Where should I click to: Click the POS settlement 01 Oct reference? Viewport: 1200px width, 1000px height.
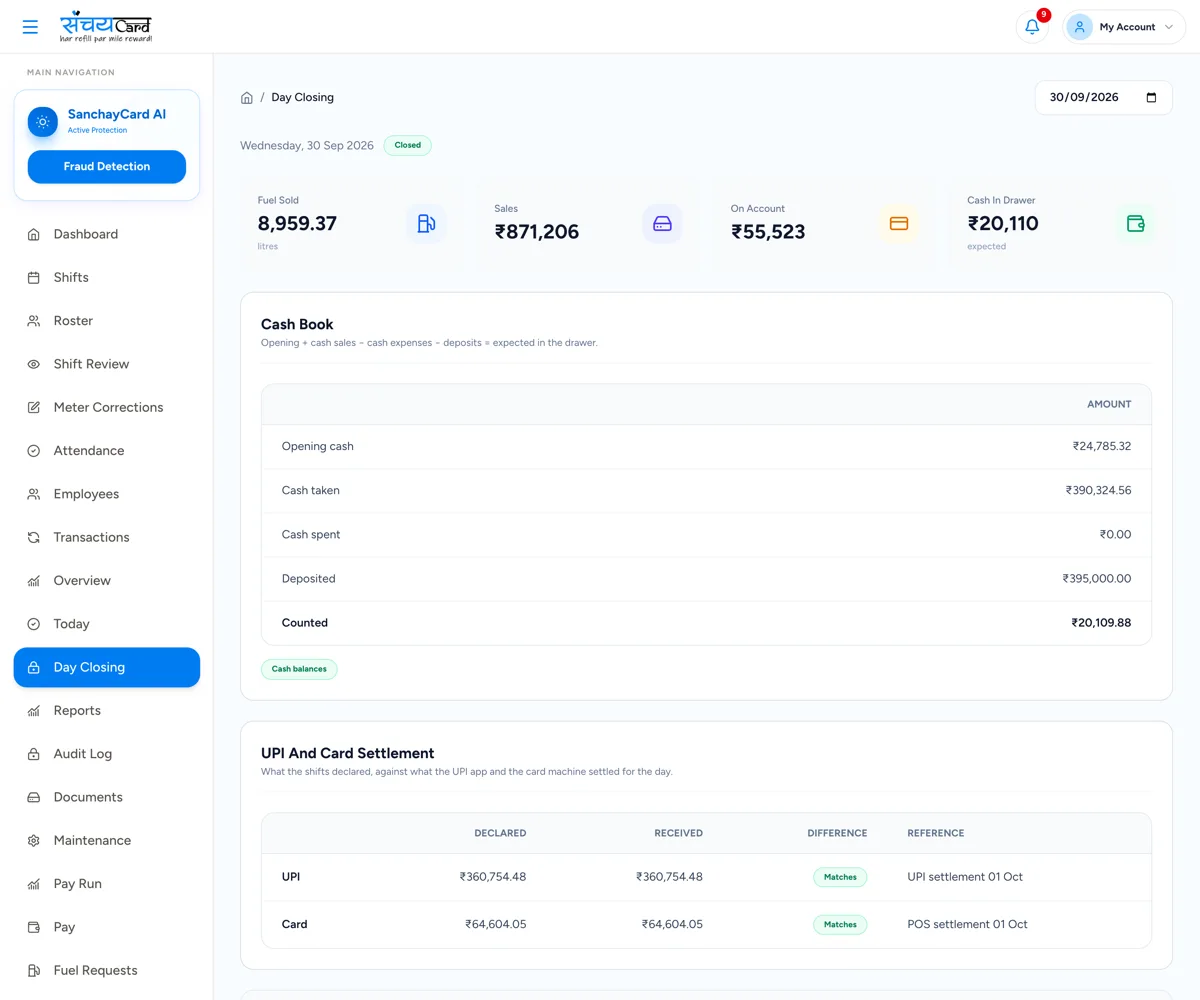967,925
